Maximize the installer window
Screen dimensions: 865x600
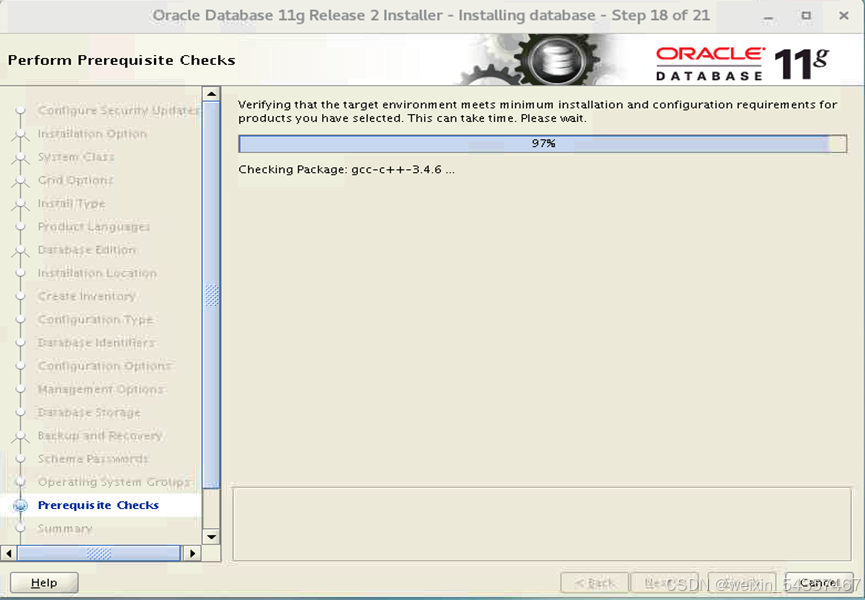pos(806,16)
